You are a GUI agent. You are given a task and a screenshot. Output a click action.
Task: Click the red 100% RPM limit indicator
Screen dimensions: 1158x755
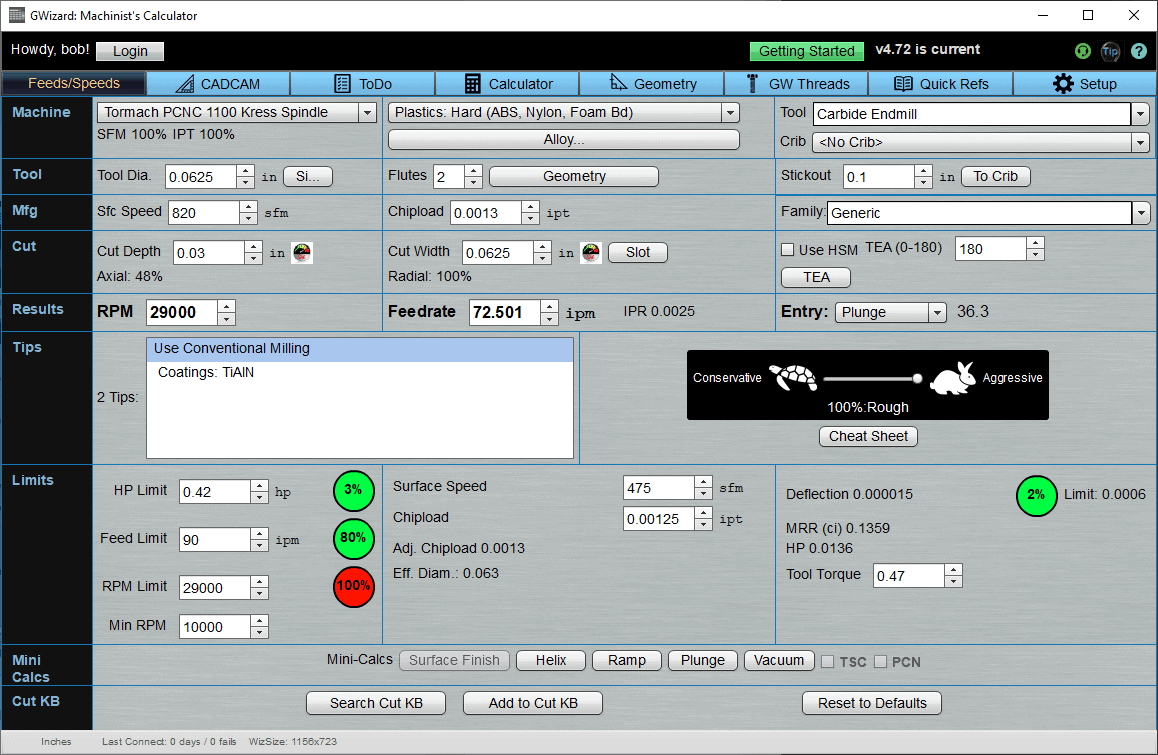click(x=353, y=587)
